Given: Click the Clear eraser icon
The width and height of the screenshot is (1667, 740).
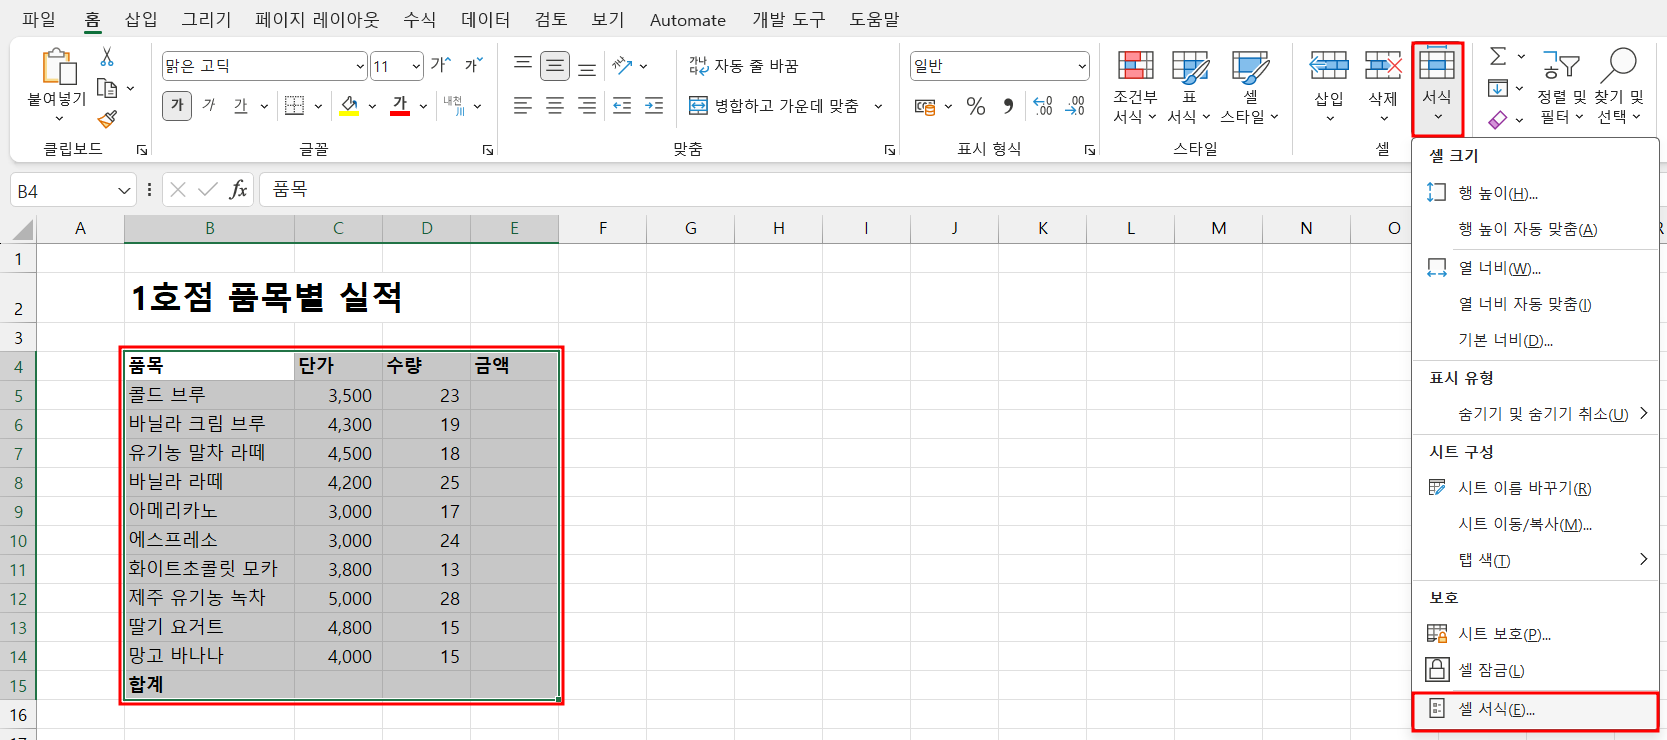Looking at the screenshot, I should tap(1498, 120).
